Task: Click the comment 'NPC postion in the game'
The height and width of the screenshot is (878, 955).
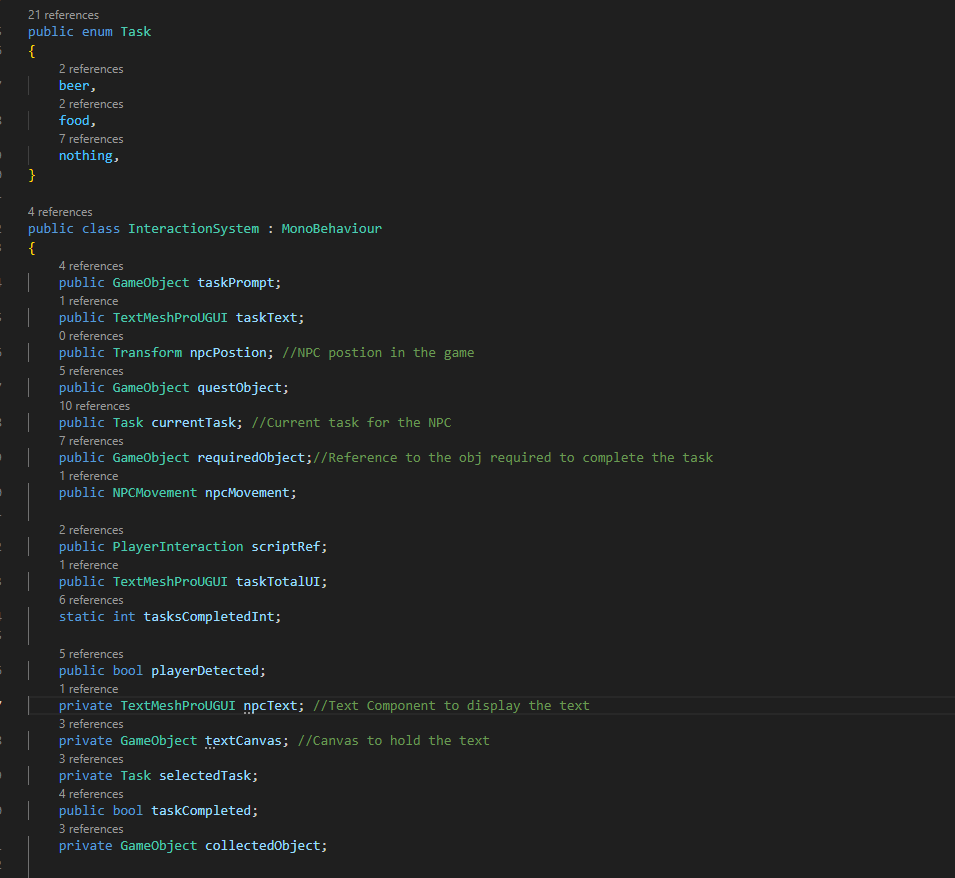Action: point(378,353)
